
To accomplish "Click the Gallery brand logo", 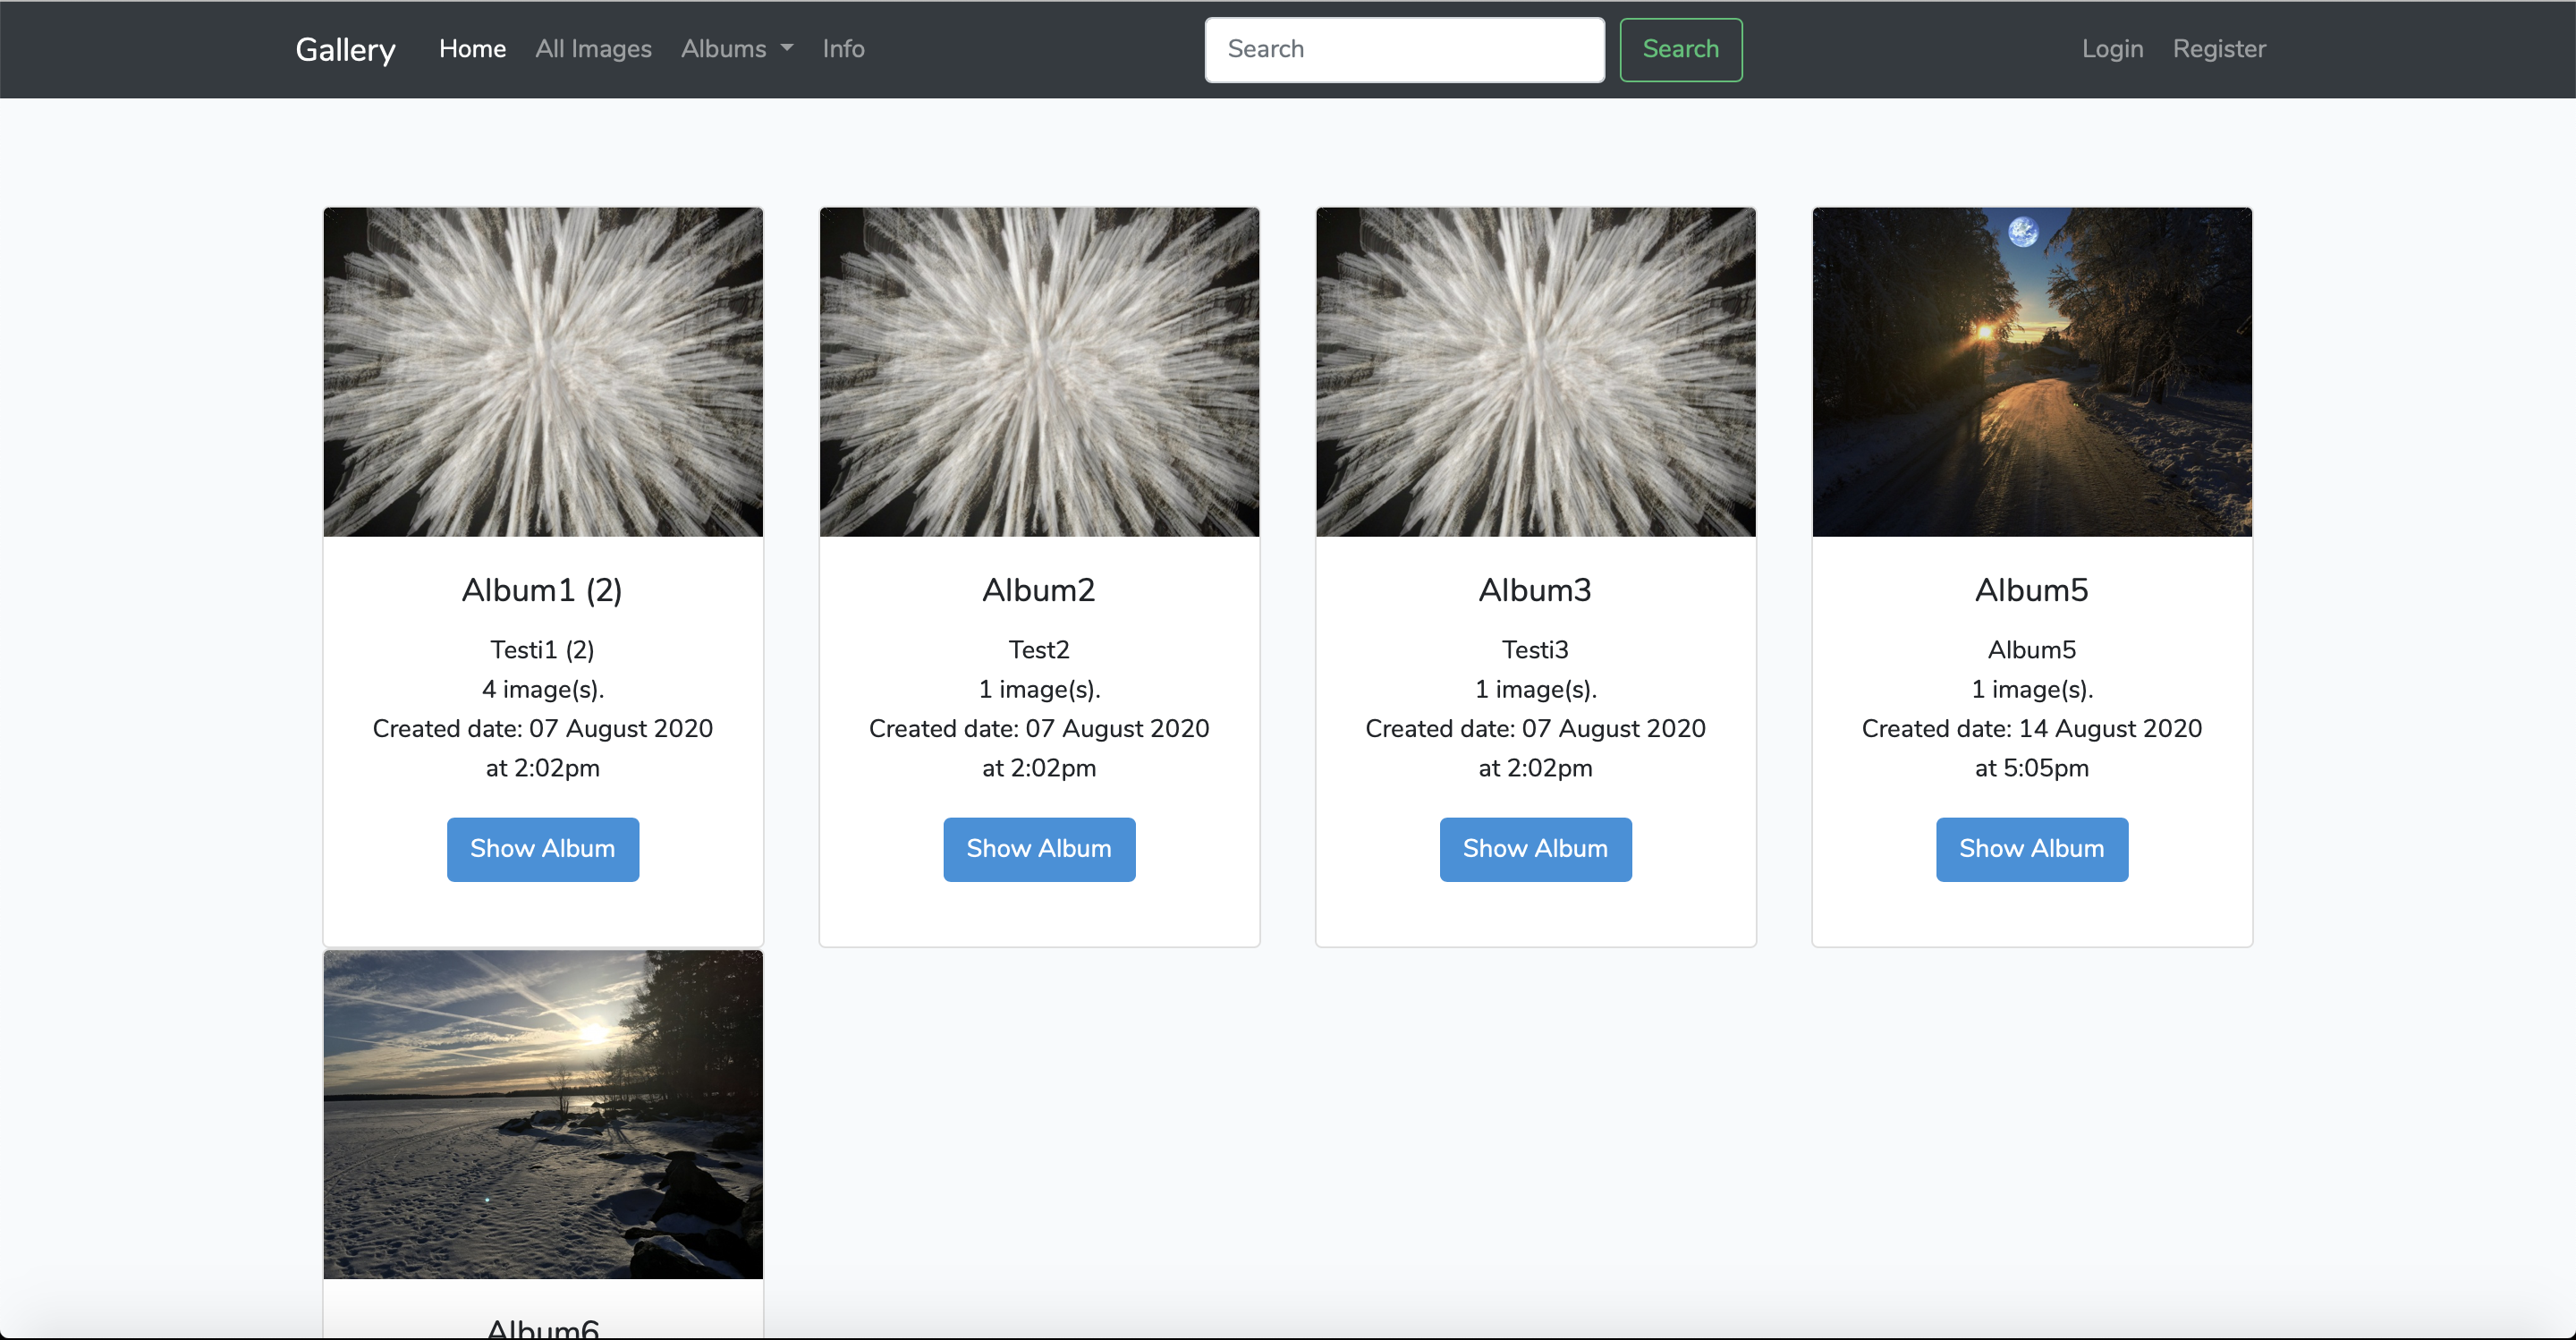I will pyautogui.click(x=345, y=49).
